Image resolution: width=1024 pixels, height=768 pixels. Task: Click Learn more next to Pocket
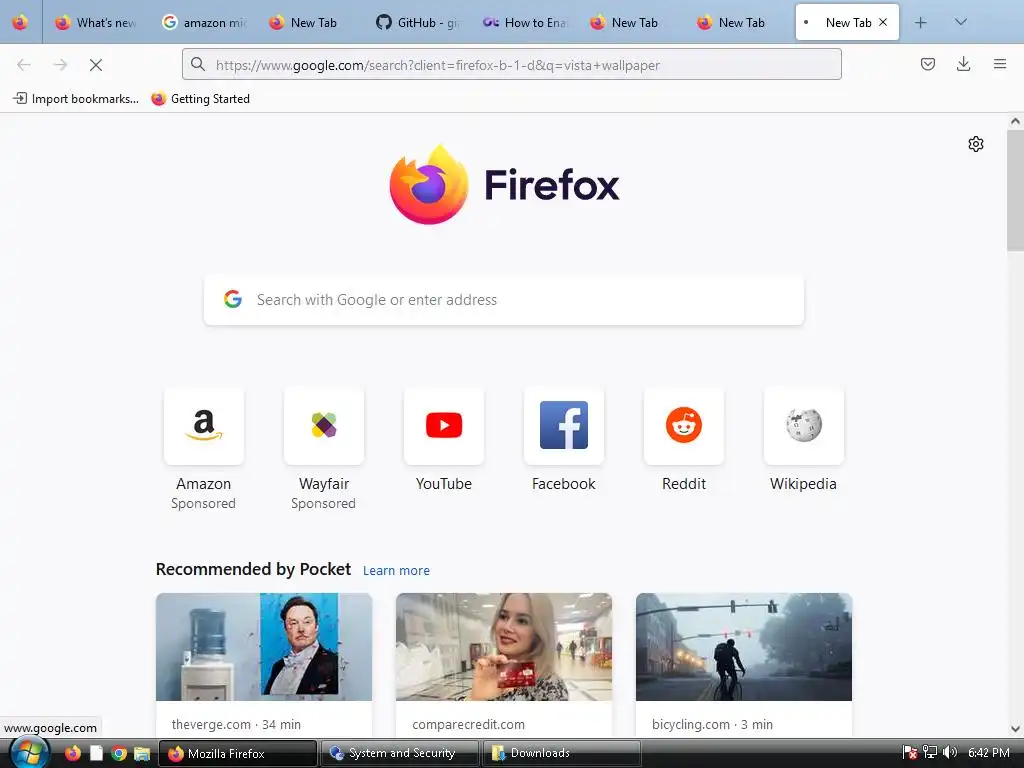(396, 570)
